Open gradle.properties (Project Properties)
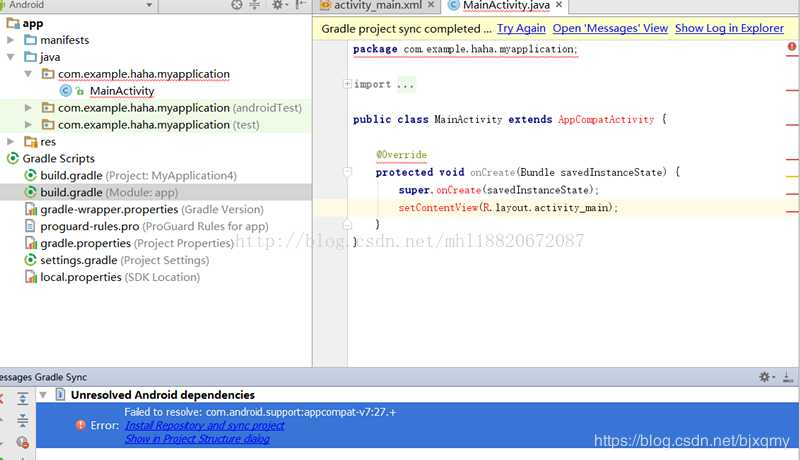800x460 pixels. click(x=137, y=243)
